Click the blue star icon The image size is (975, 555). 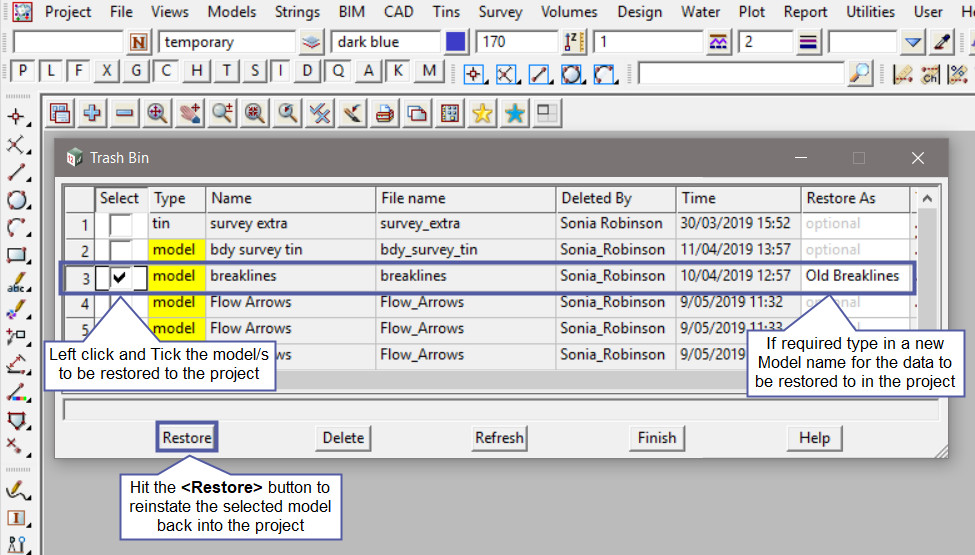click(x=515, y=114)
